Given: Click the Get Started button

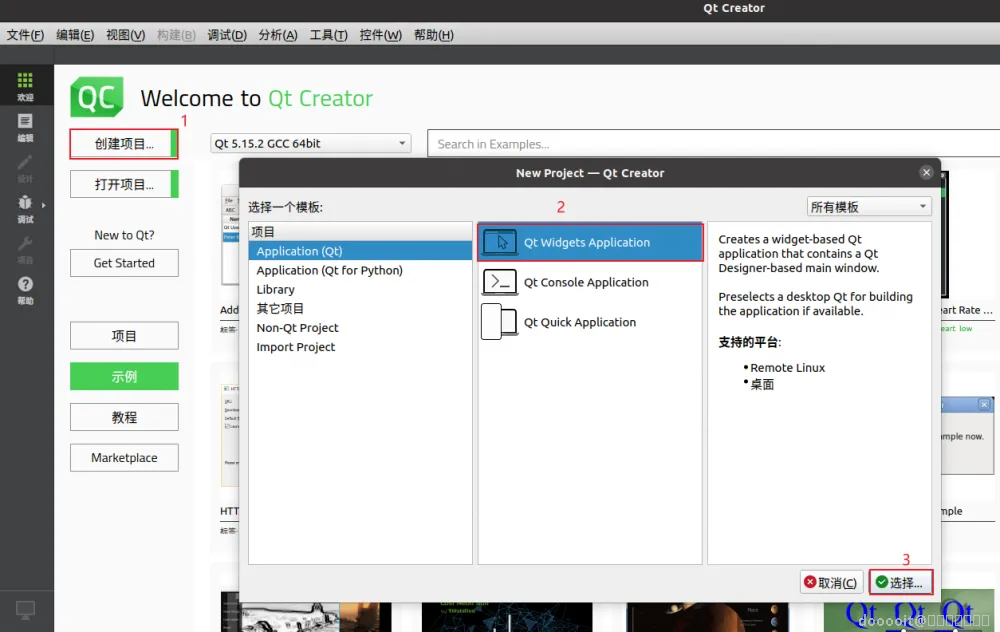Looking at the screenshot, I should click(124, 263).
